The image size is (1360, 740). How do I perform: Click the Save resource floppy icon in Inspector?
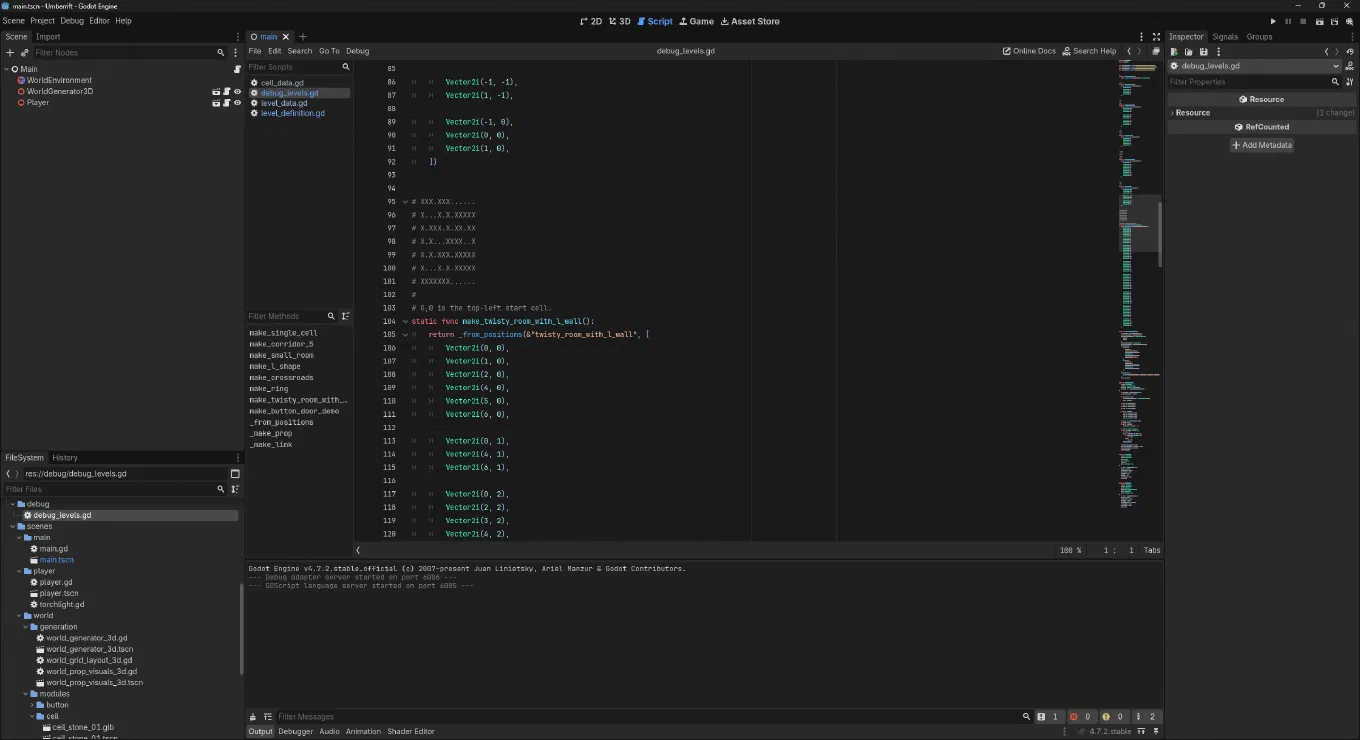click(x=1203, y=52)
